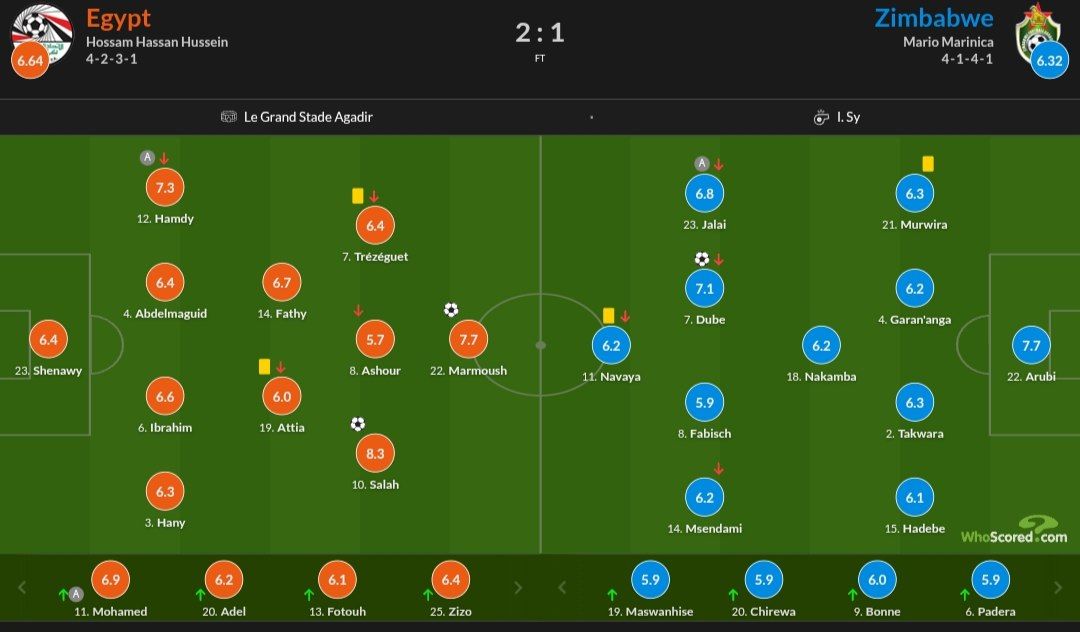Click the WhoScored.com logo
1080x632 pixels.
click(x=1014, y=532)
